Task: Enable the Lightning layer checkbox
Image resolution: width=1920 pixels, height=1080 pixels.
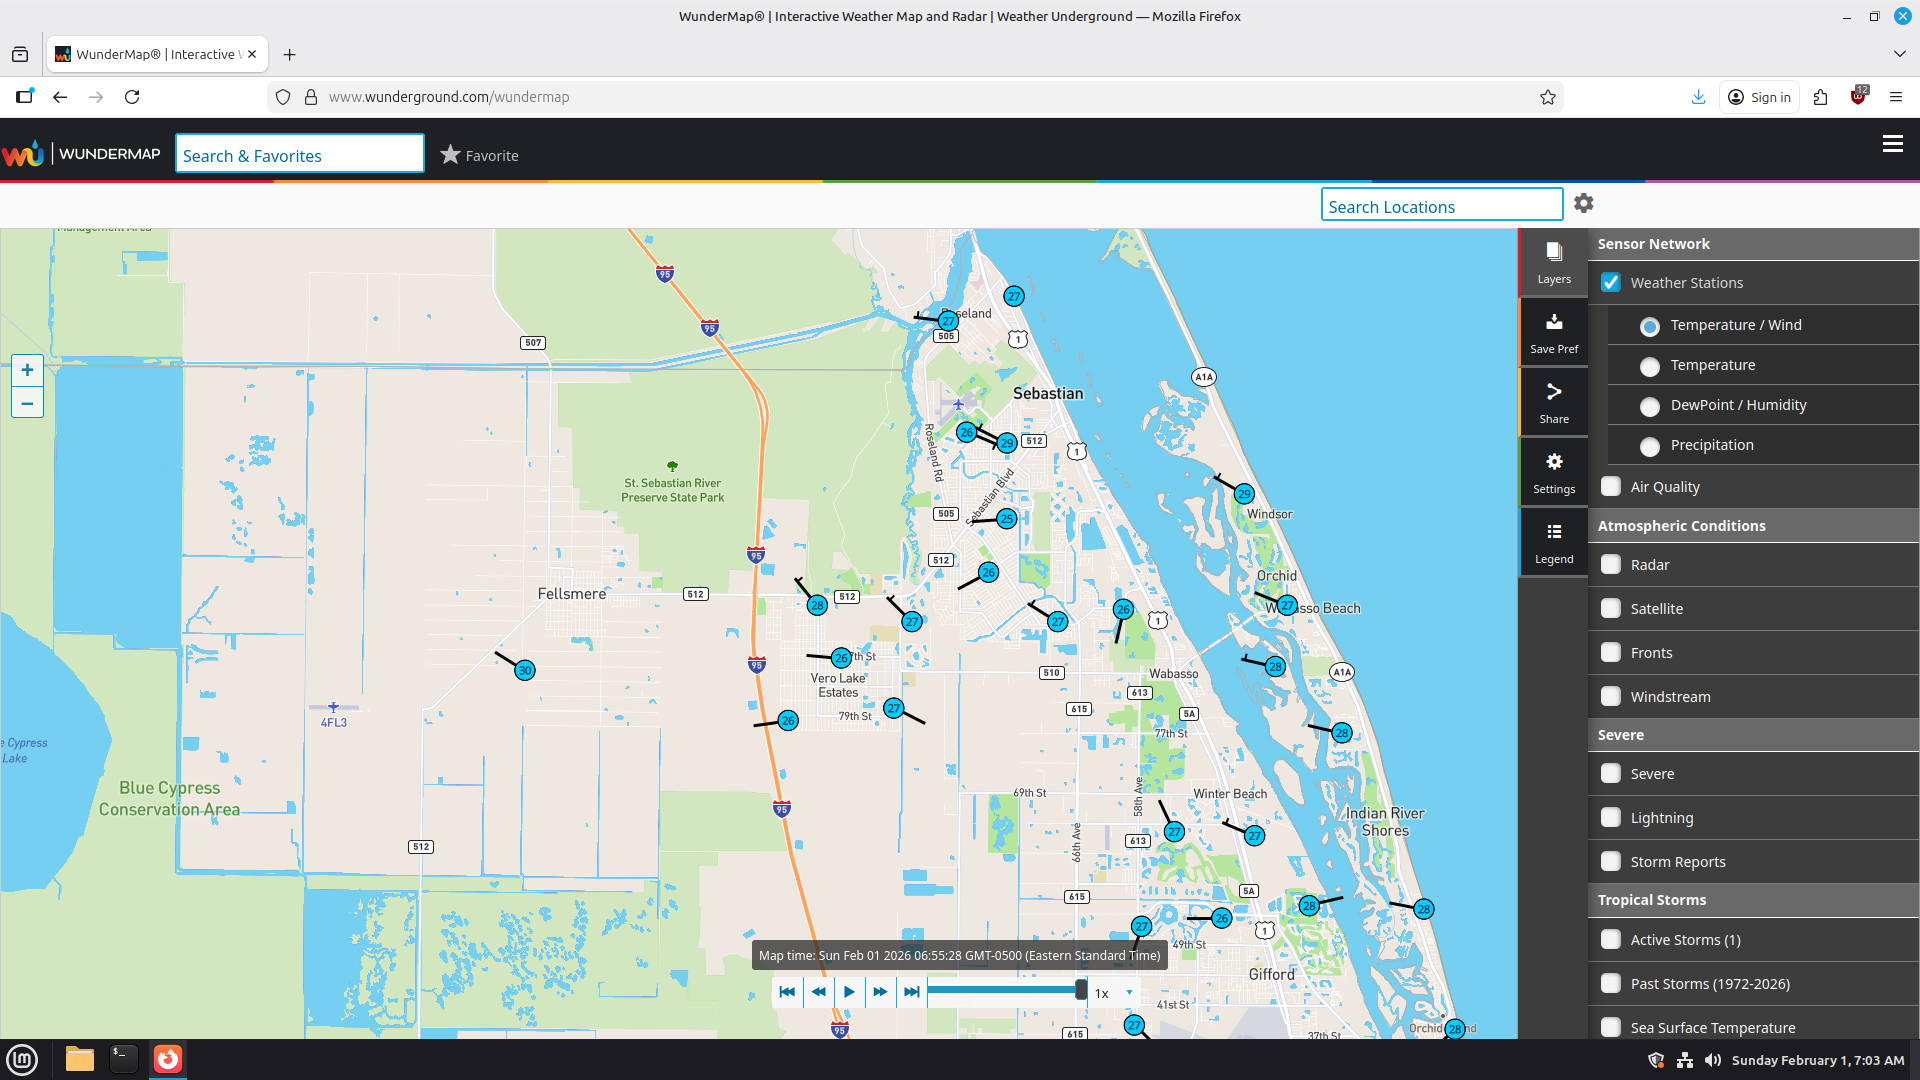Action: click(x=1610, y=818)
